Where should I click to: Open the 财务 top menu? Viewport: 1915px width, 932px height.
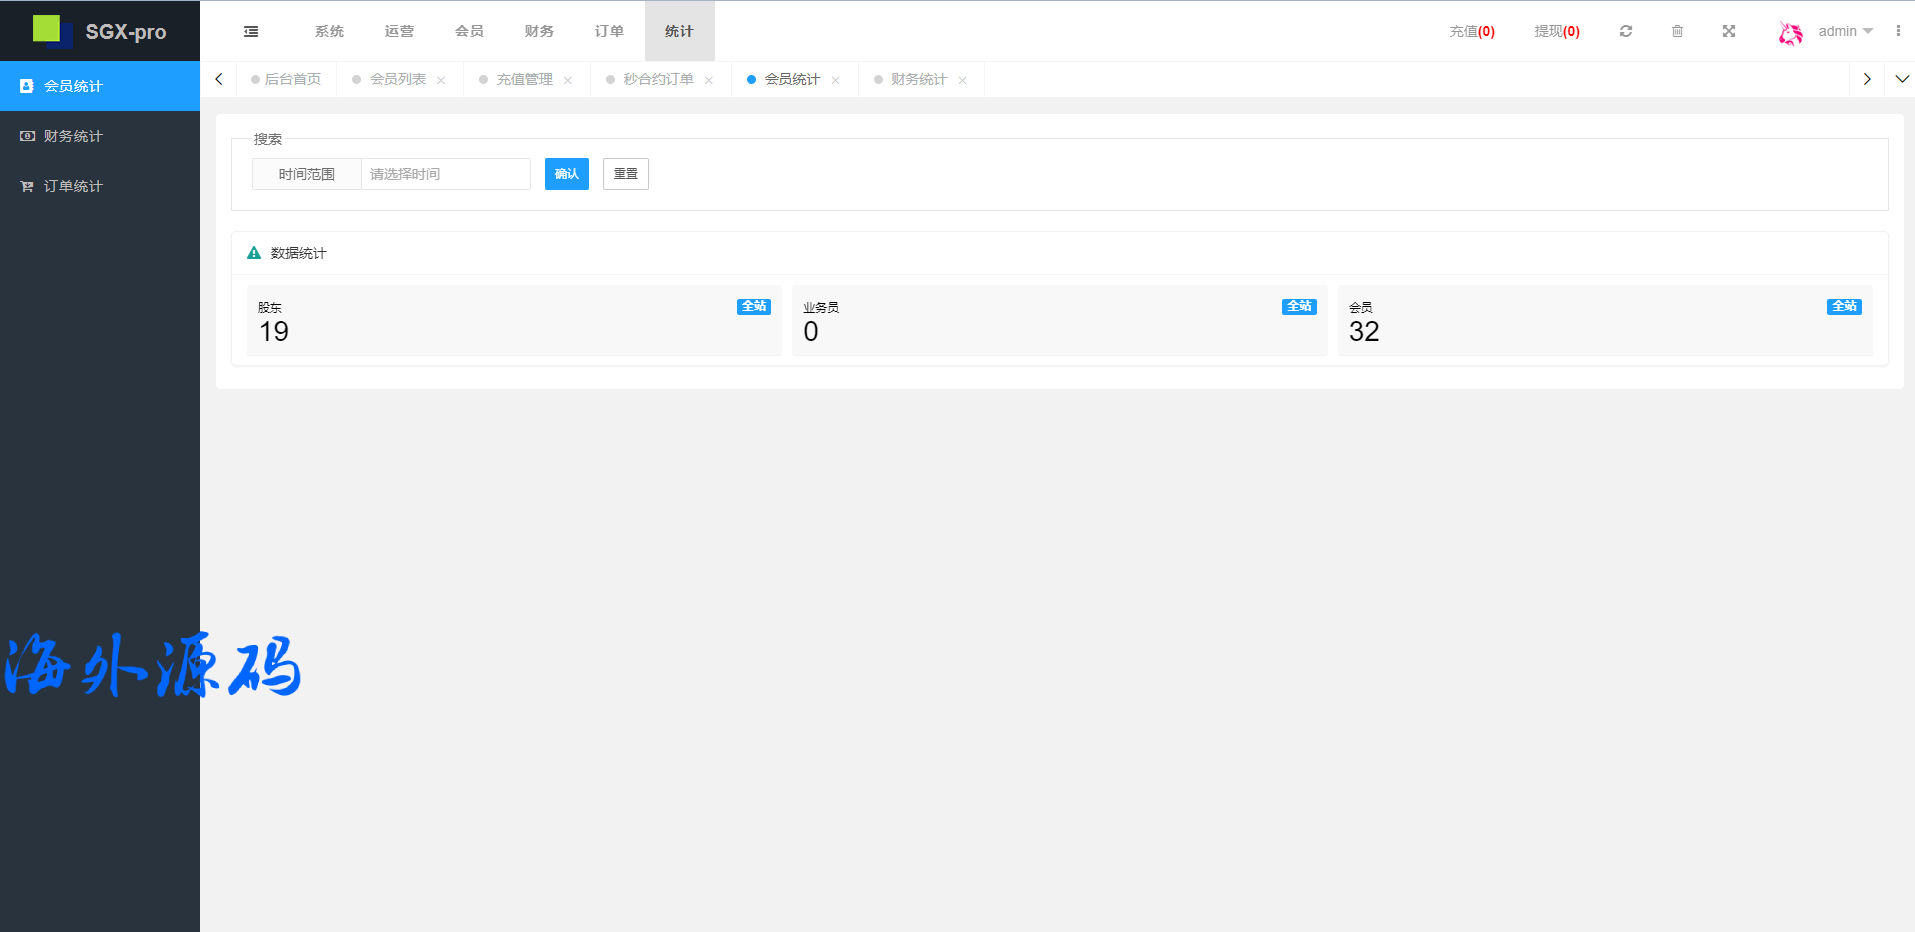[x=539, y=32]
